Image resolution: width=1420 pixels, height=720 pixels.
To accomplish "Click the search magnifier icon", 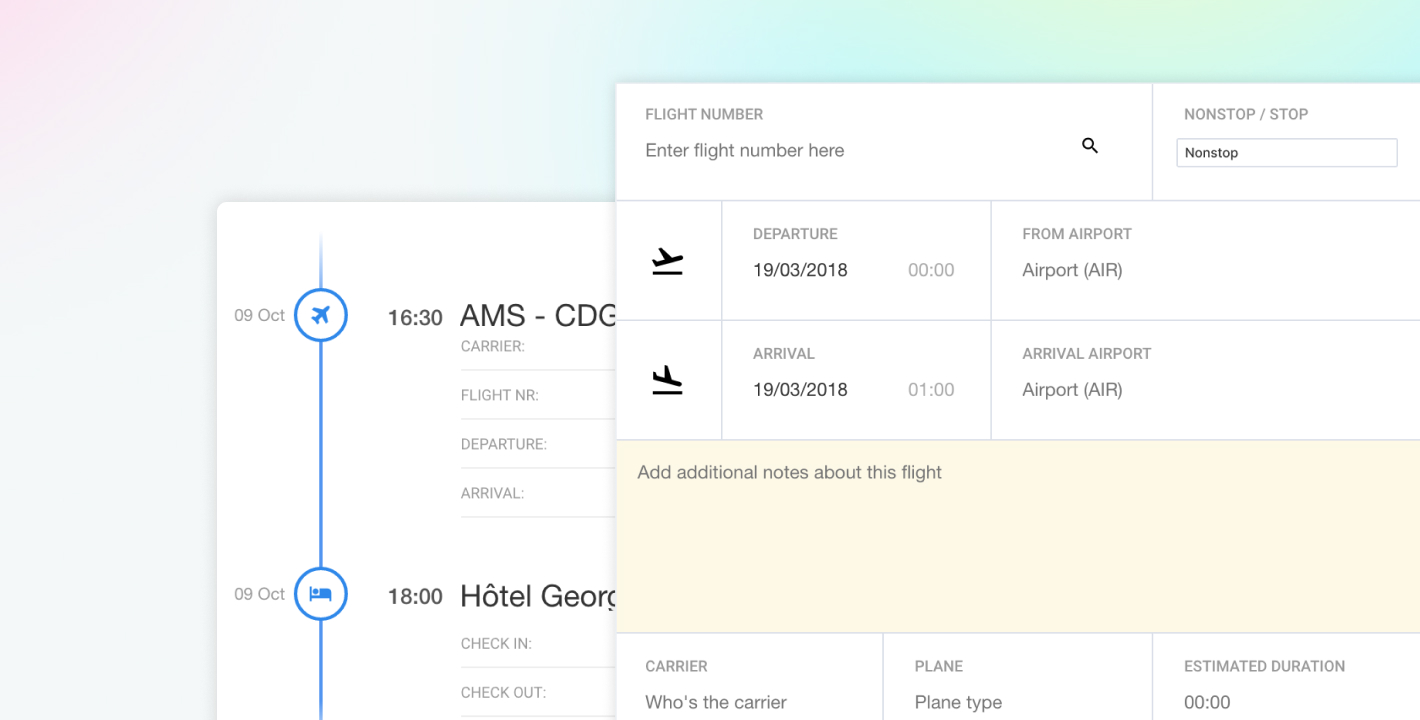I will (x=1090, y=146).
